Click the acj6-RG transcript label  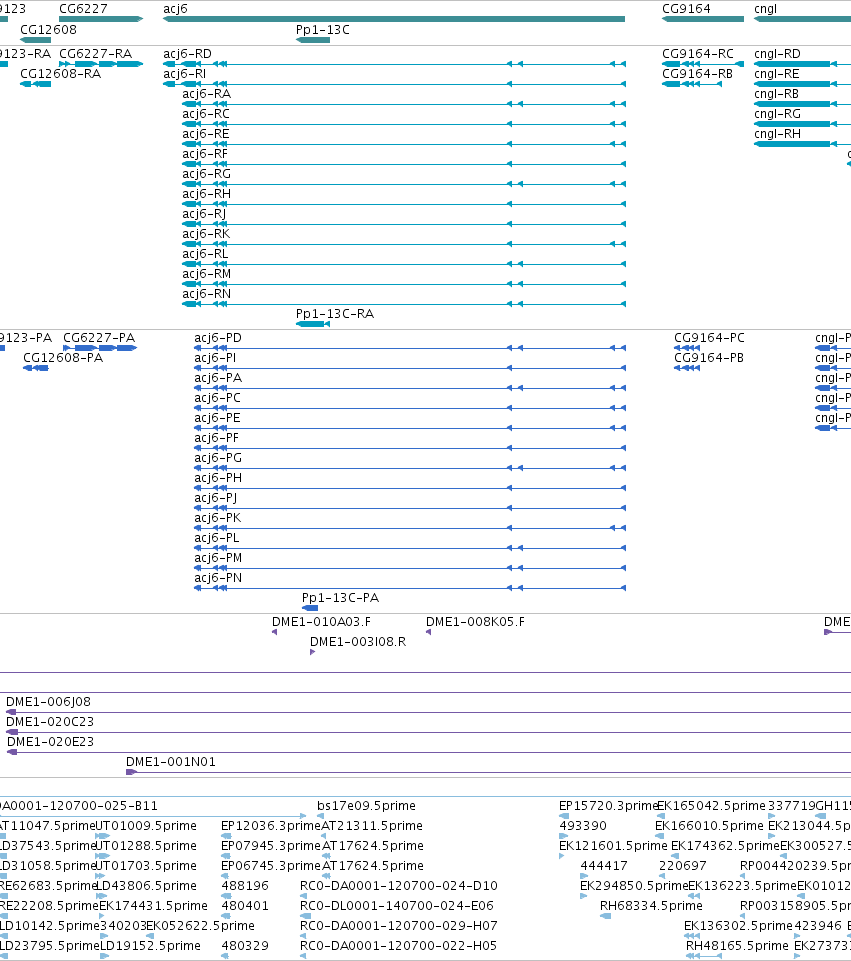(x=206, y=173)
